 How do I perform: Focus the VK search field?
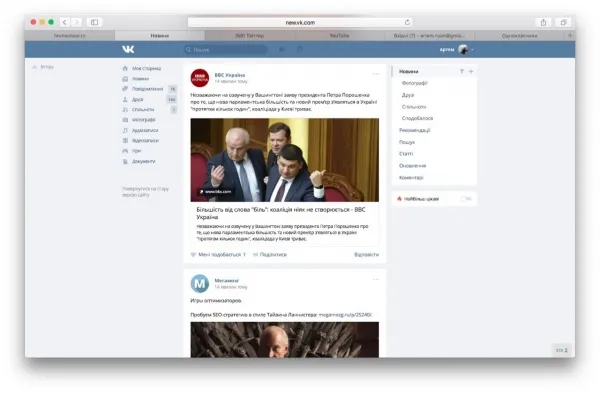(x=226, y=49)
